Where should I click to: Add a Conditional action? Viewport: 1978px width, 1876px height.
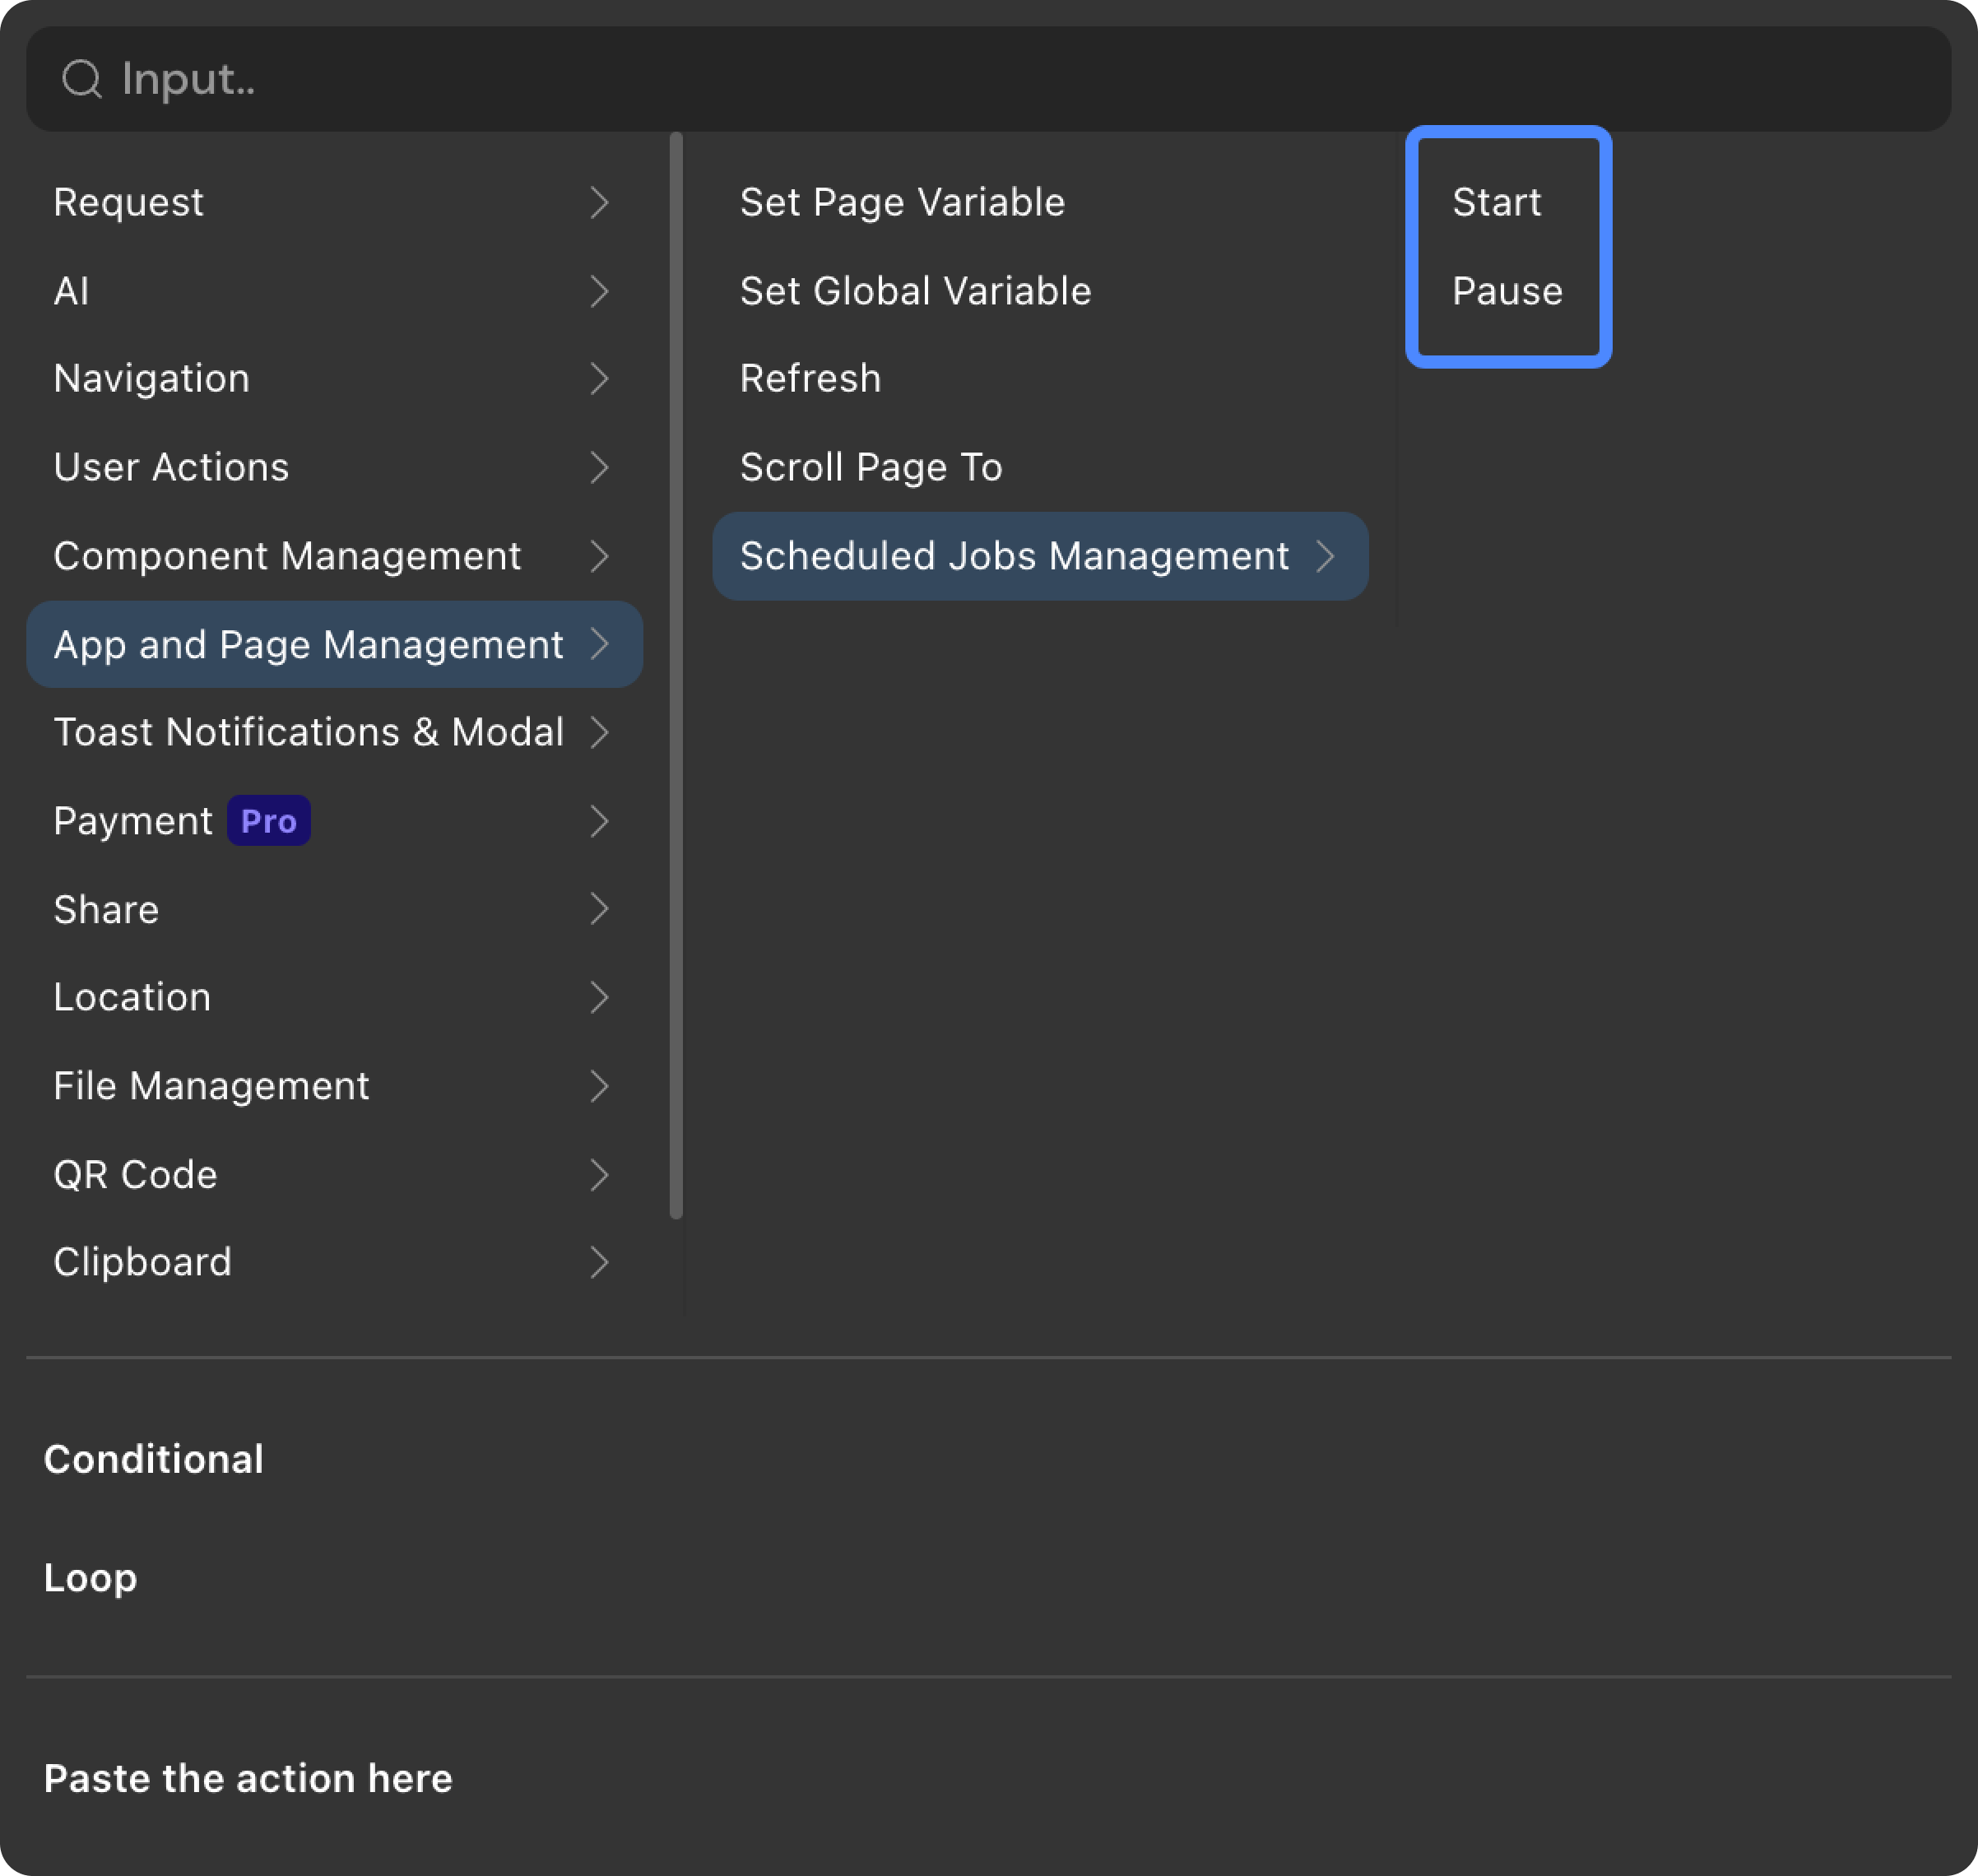(x=154, y=1459)
